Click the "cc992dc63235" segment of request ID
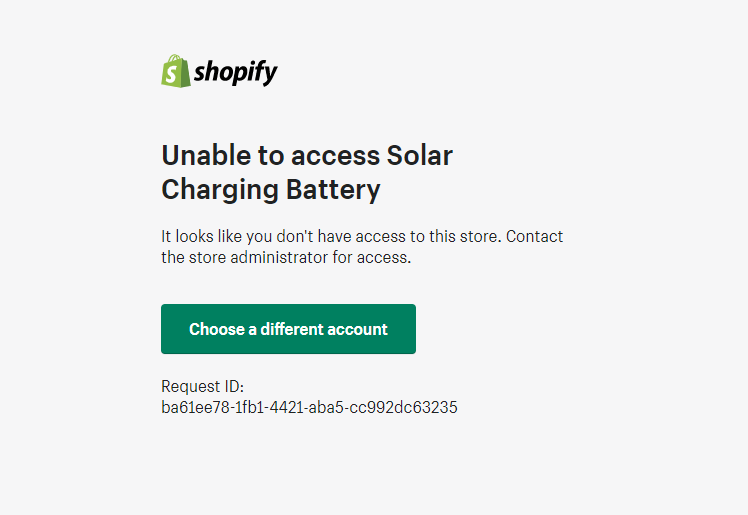The height and width of the screenshot is (515, 748). click(403, 407)
